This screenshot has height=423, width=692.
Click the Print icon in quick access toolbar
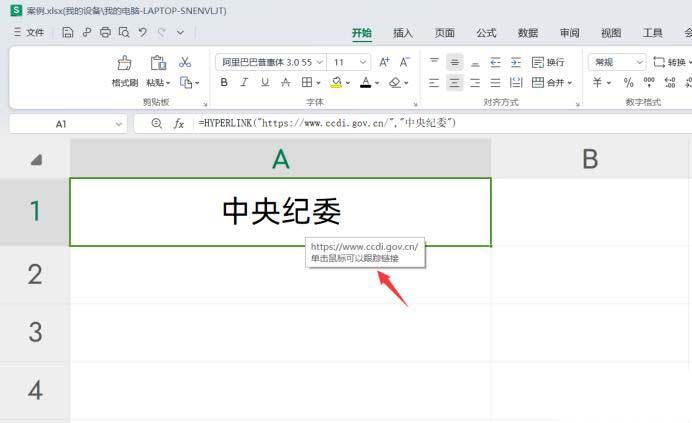(105, 32)
